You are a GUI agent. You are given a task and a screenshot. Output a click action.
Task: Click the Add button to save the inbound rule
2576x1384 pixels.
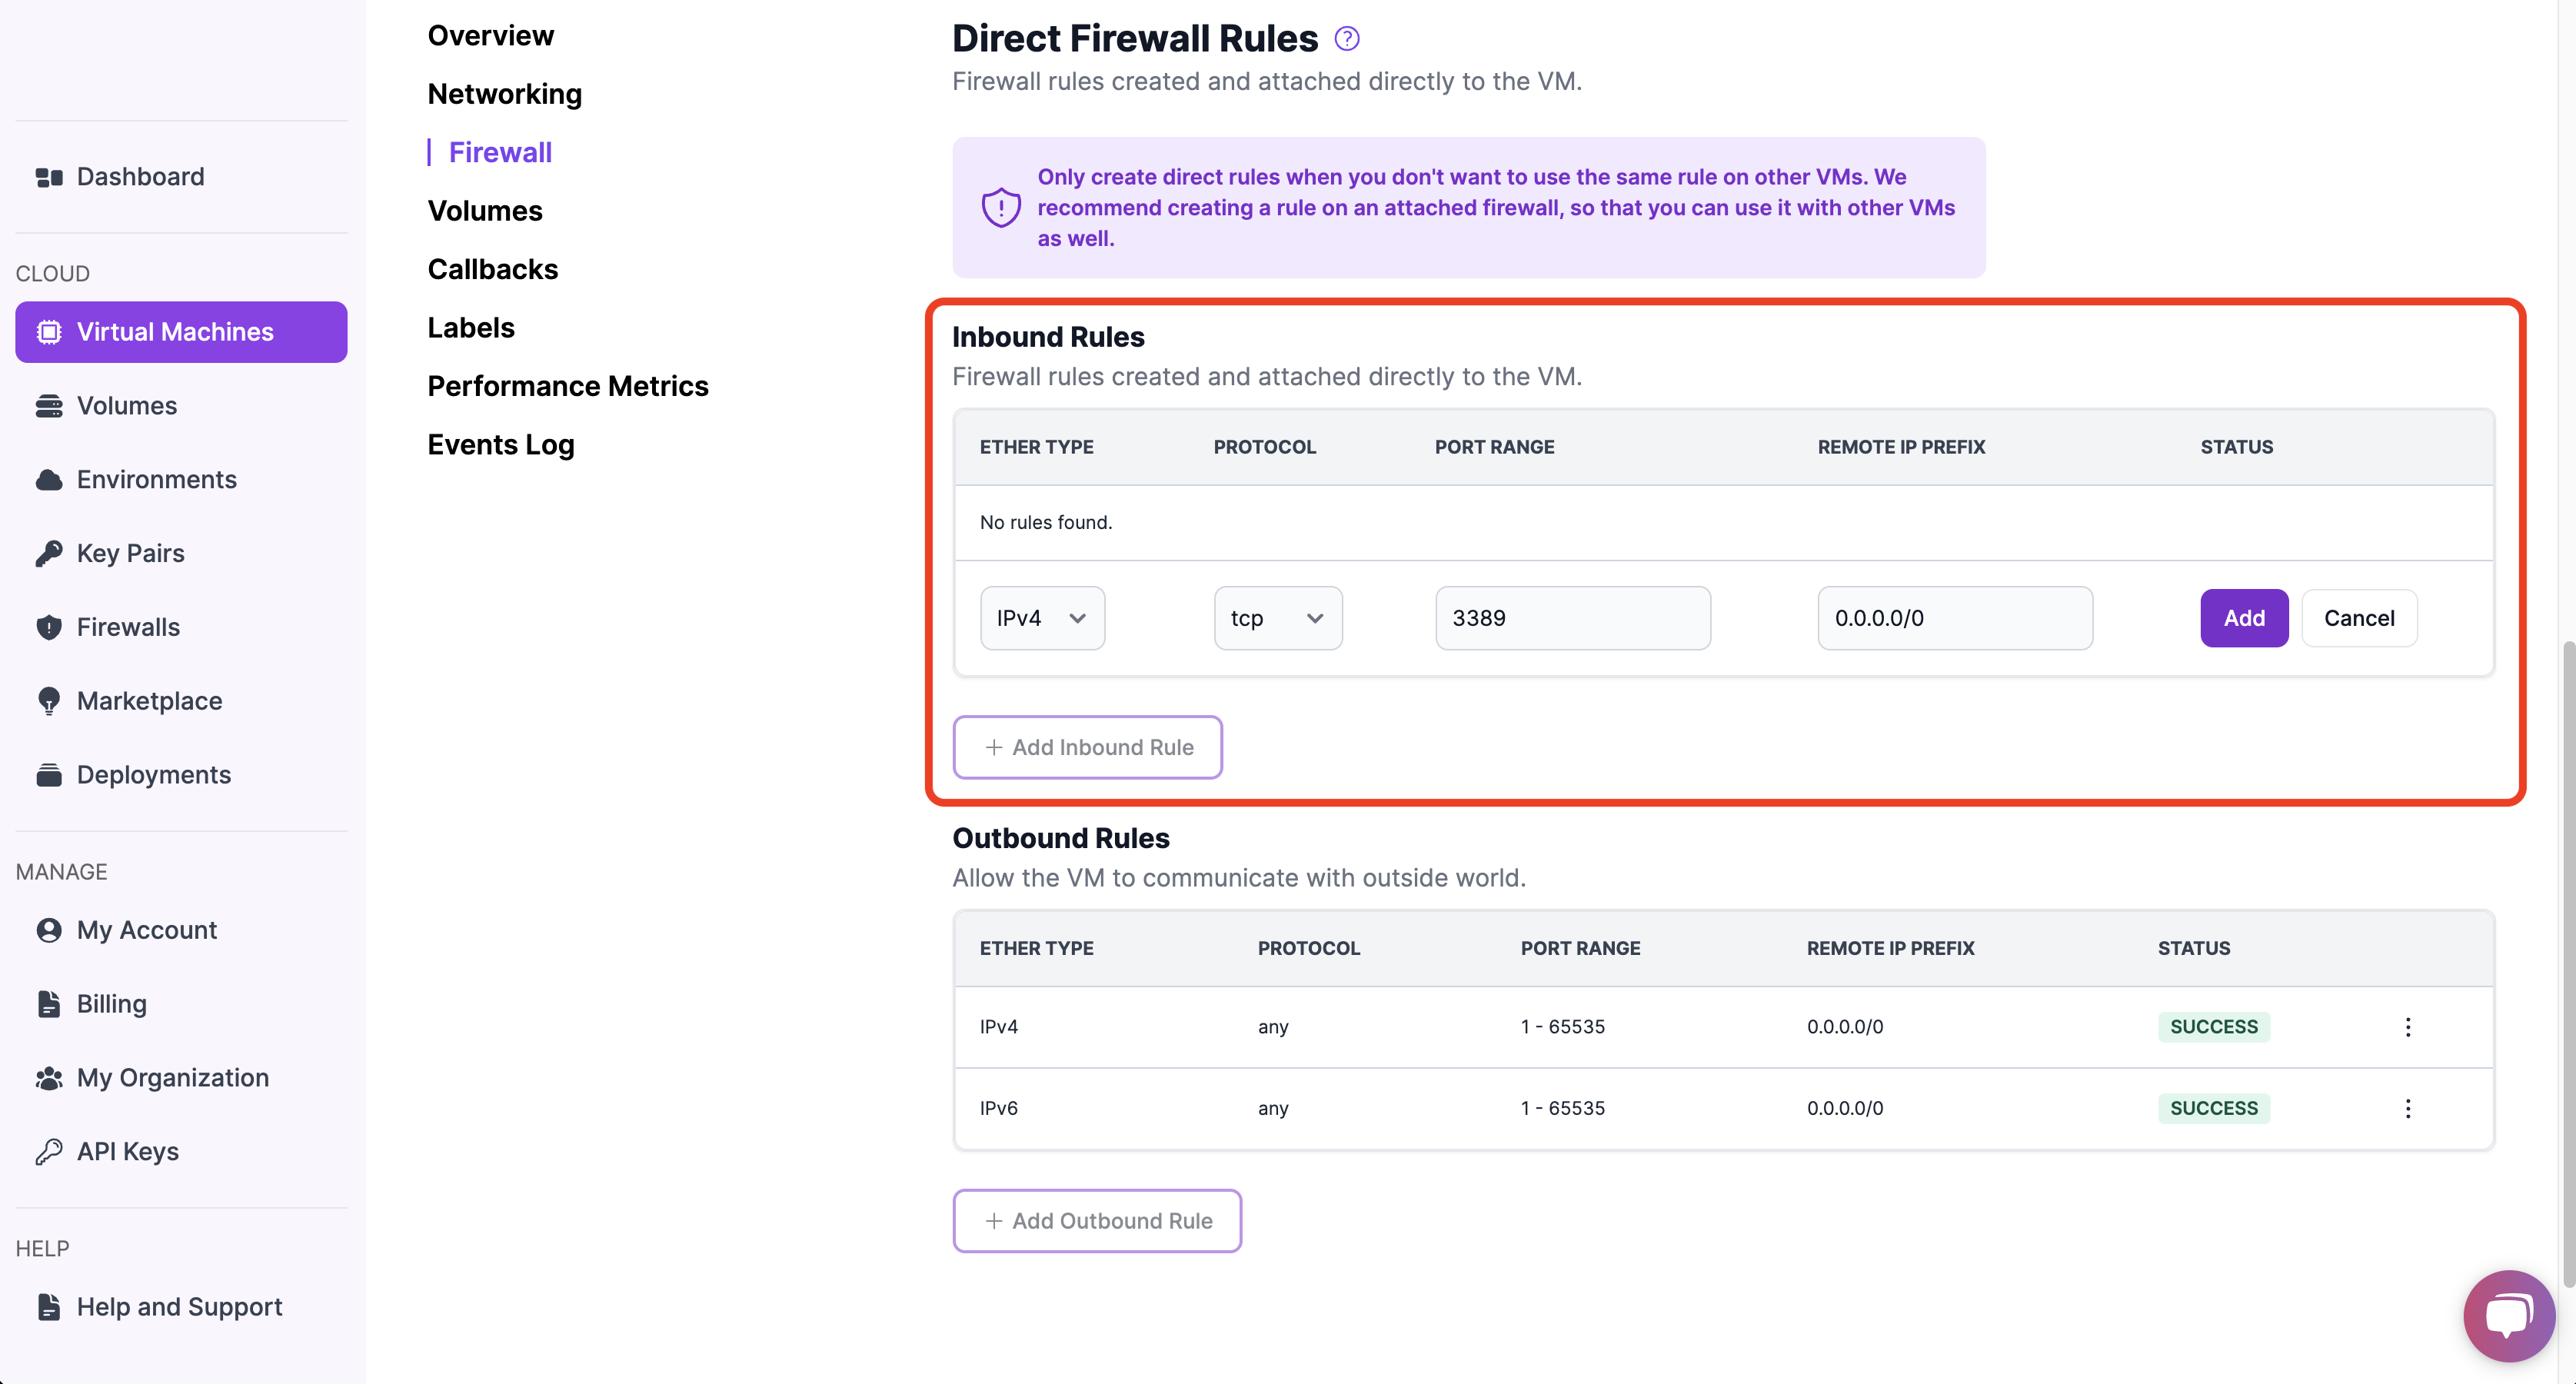click(x=2244, y=617)
